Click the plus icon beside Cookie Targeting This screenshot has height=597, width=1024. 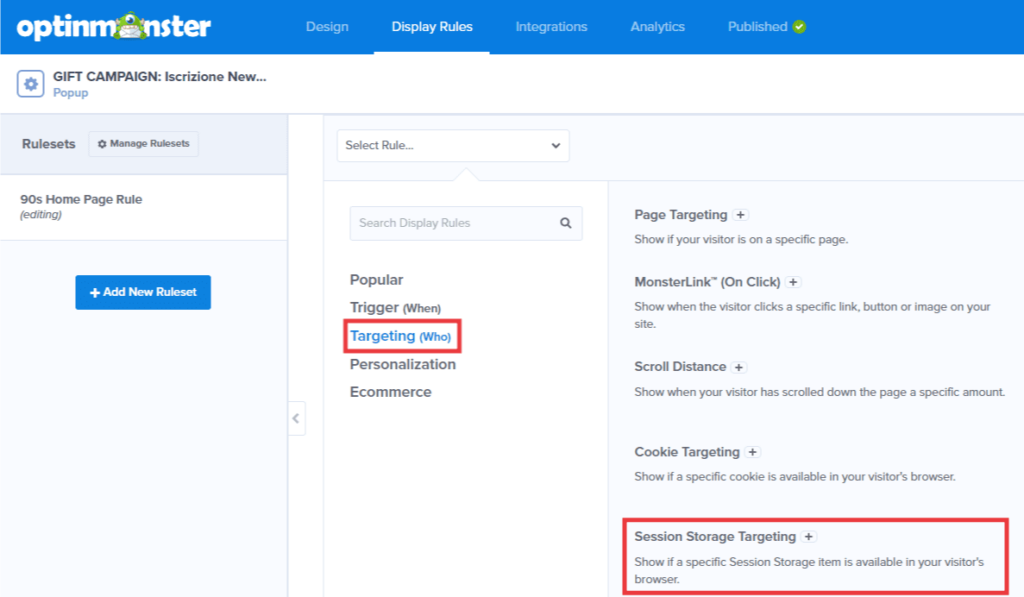[752, 451]
